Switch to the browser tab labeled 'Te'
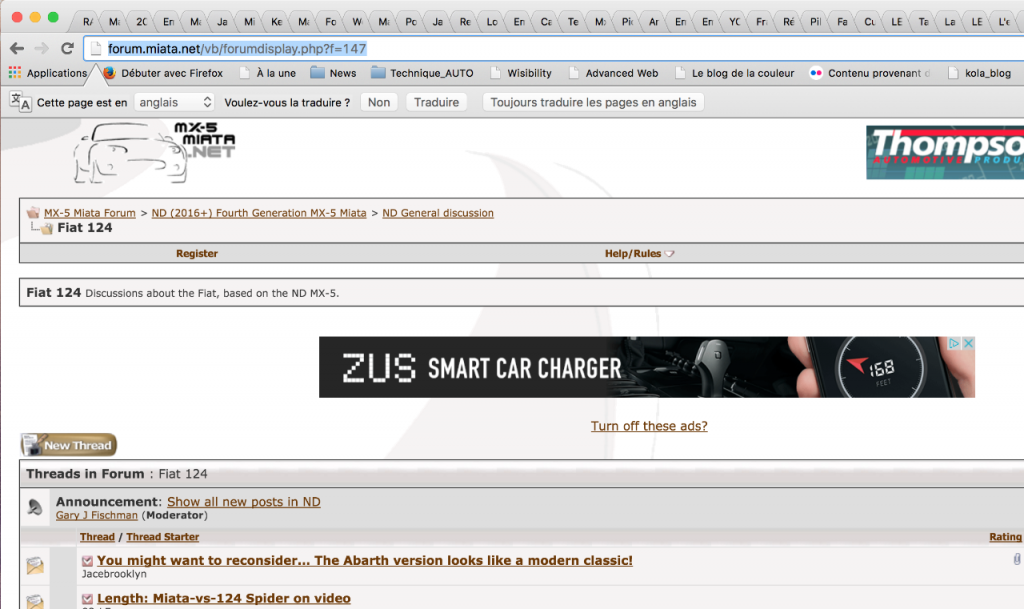Screen dimensions: 1024x609 click(573, 22)
